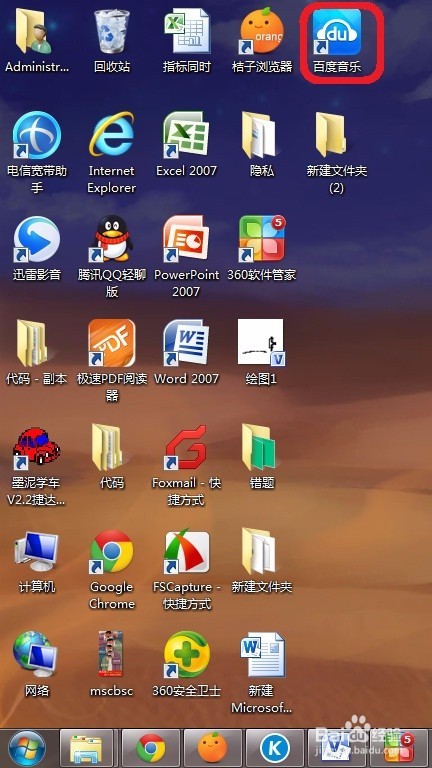Open the FSCapture shortcut
The width and height of the screenshot is (432, 768).
coord(186,552)
